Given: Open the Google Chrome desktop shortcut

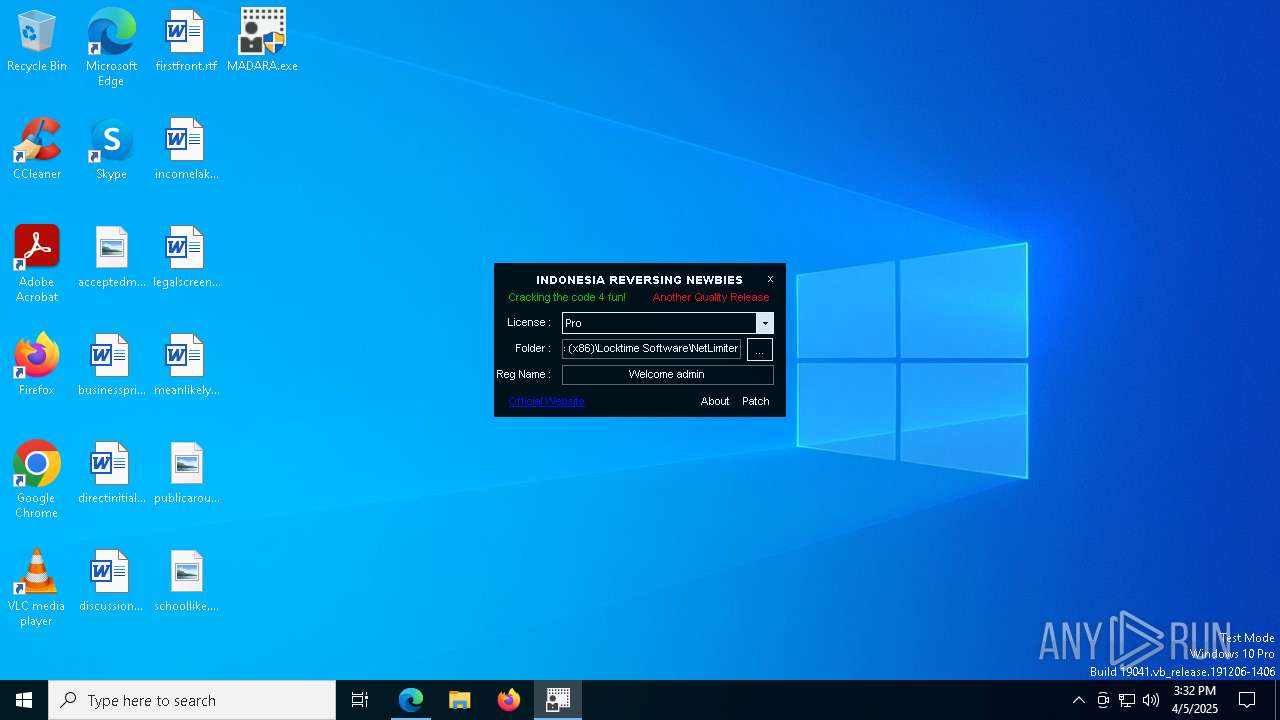Looking at the screenshot, I should click(x=37, y=480).
